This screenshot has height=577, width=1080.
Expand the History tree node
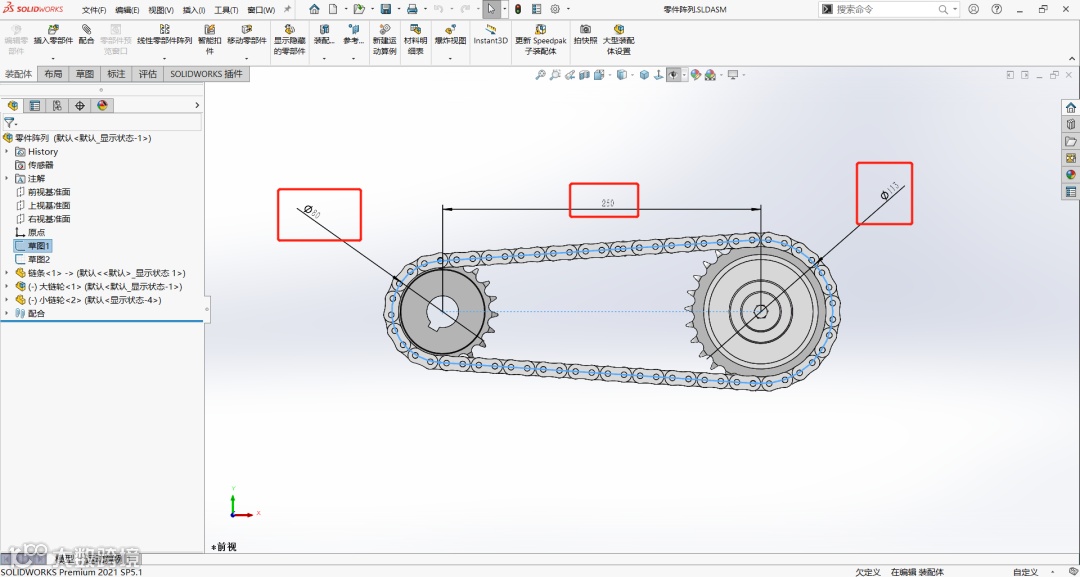coord(7,151)
